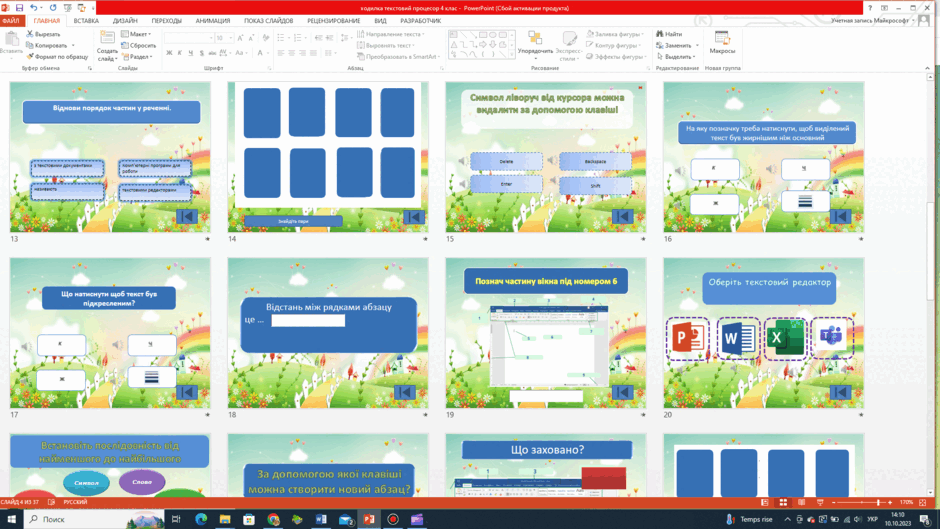Screen dimensions: 940x529
Task: Open Заливка фигуры shape fill menu
Action: pos(614,34)
